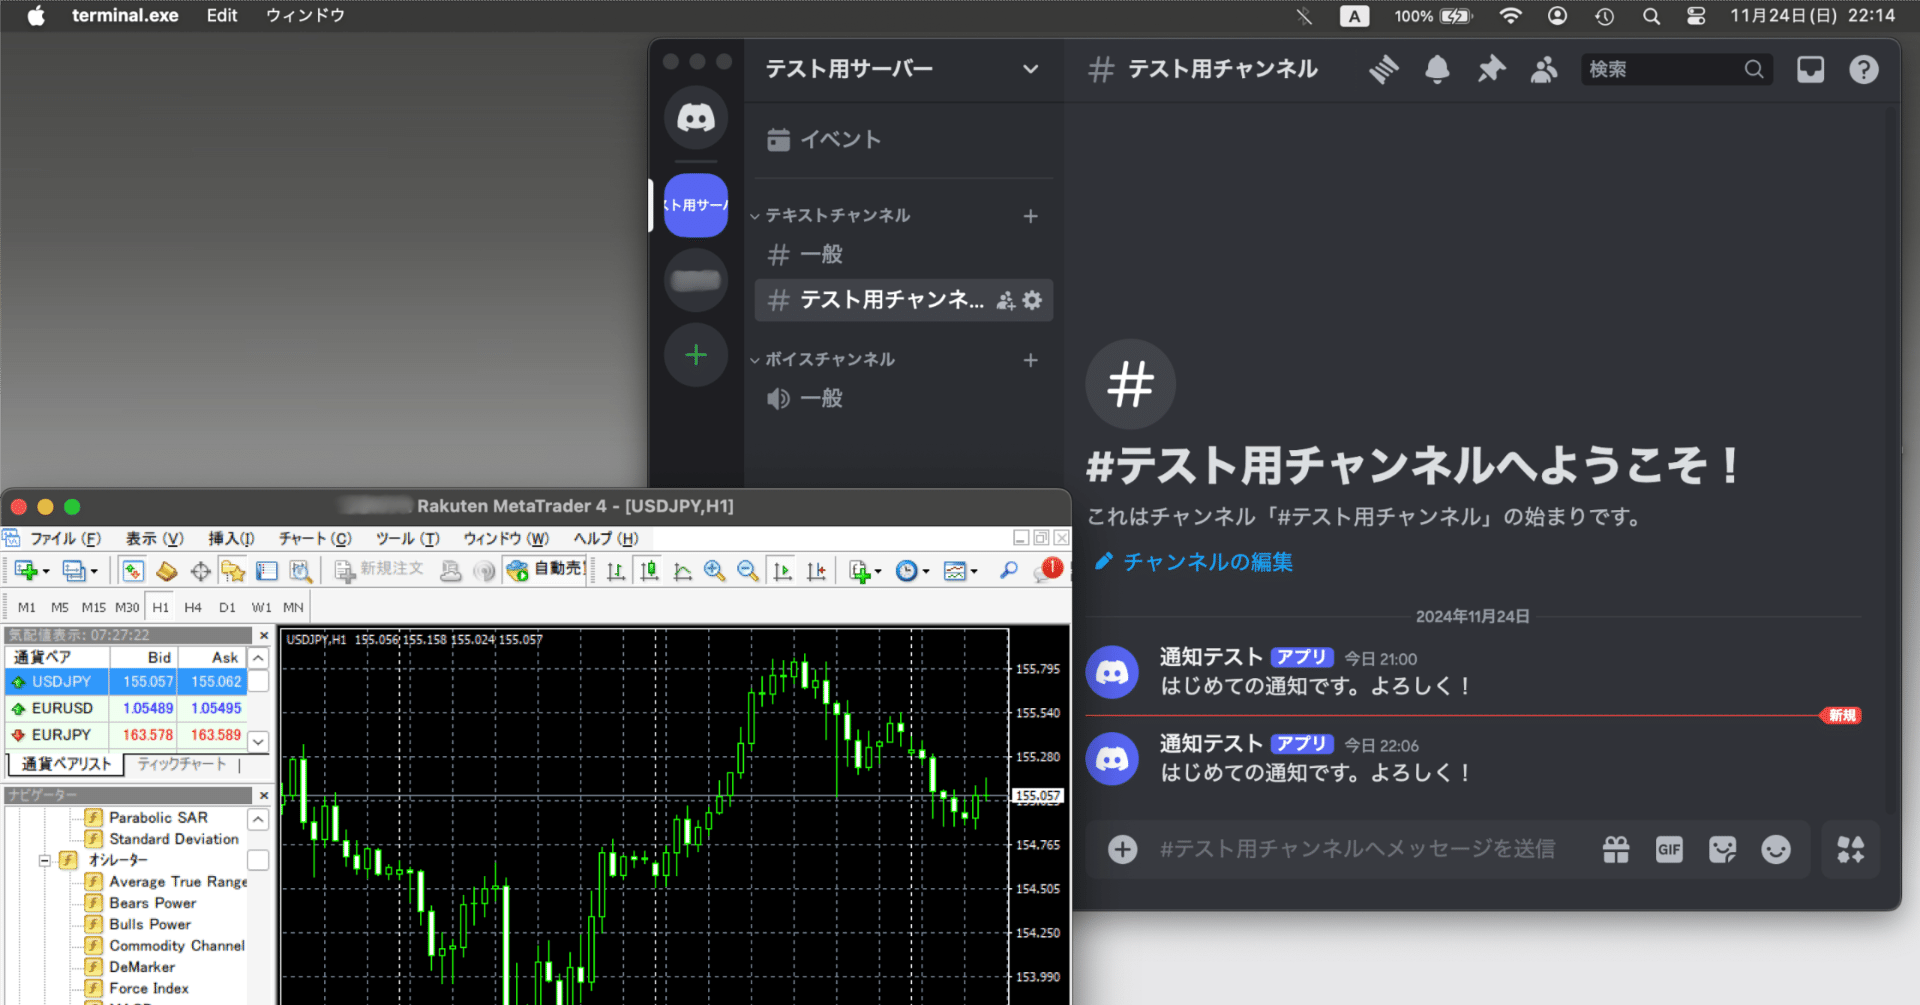Viewport: 1920px width, 1005px height.
Task: Switch the MT4 chart to line chart display
Action: point(682,570)
